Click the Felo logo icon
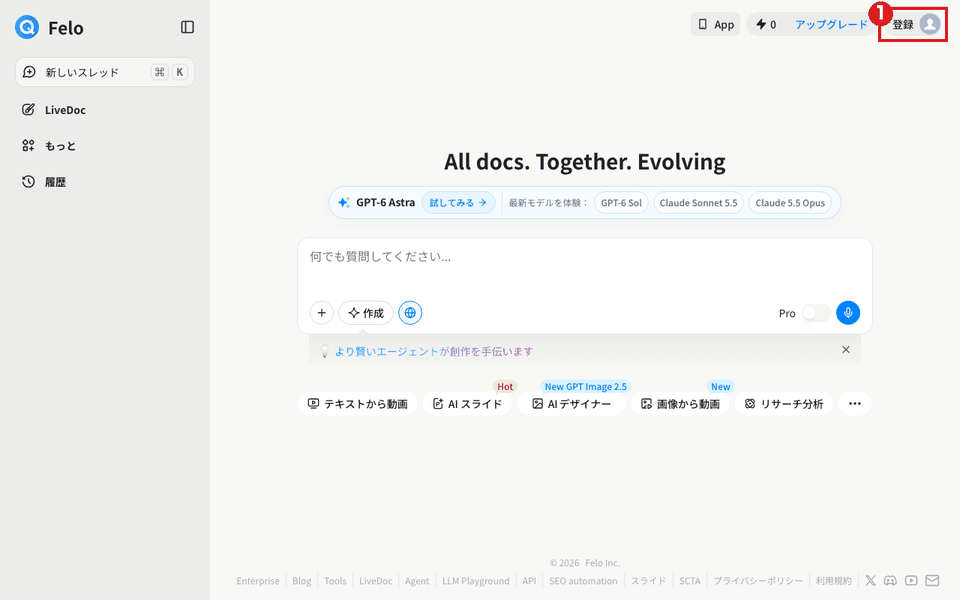Image resolution: width=960 pixels, height=600 pixels. click(27, 27)
